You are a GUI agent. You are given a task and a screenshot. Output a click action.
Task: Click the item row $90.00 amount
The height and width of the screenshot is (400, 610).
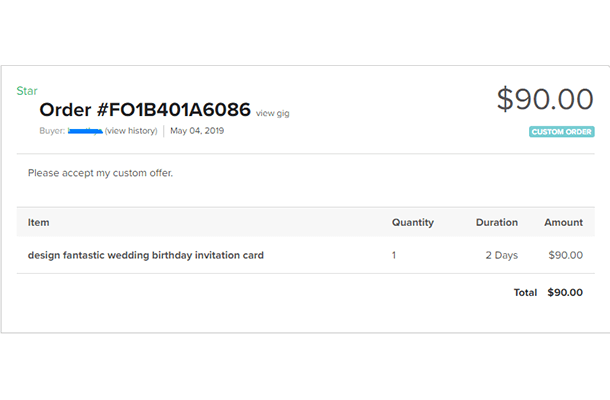pos(565,255)
